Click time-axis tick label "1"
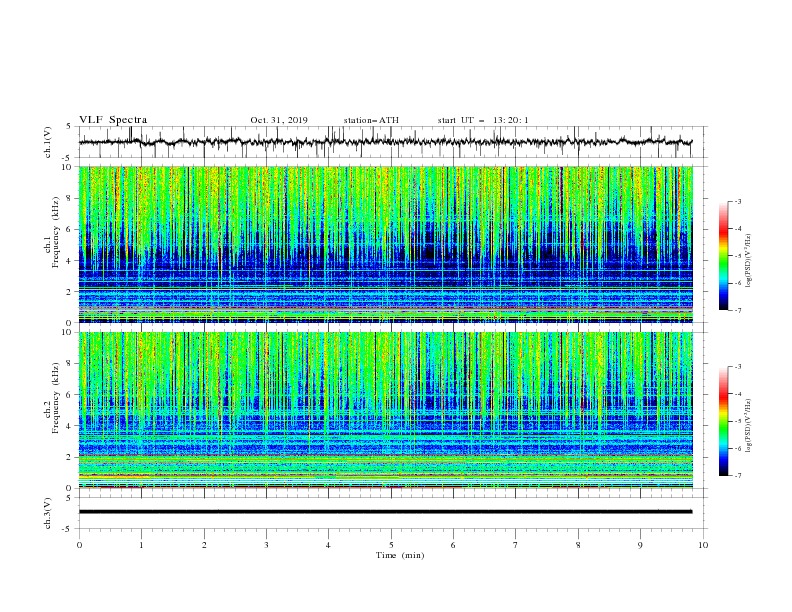The width and height of the screenshot is (792, 612). click(x=141, y=545)
